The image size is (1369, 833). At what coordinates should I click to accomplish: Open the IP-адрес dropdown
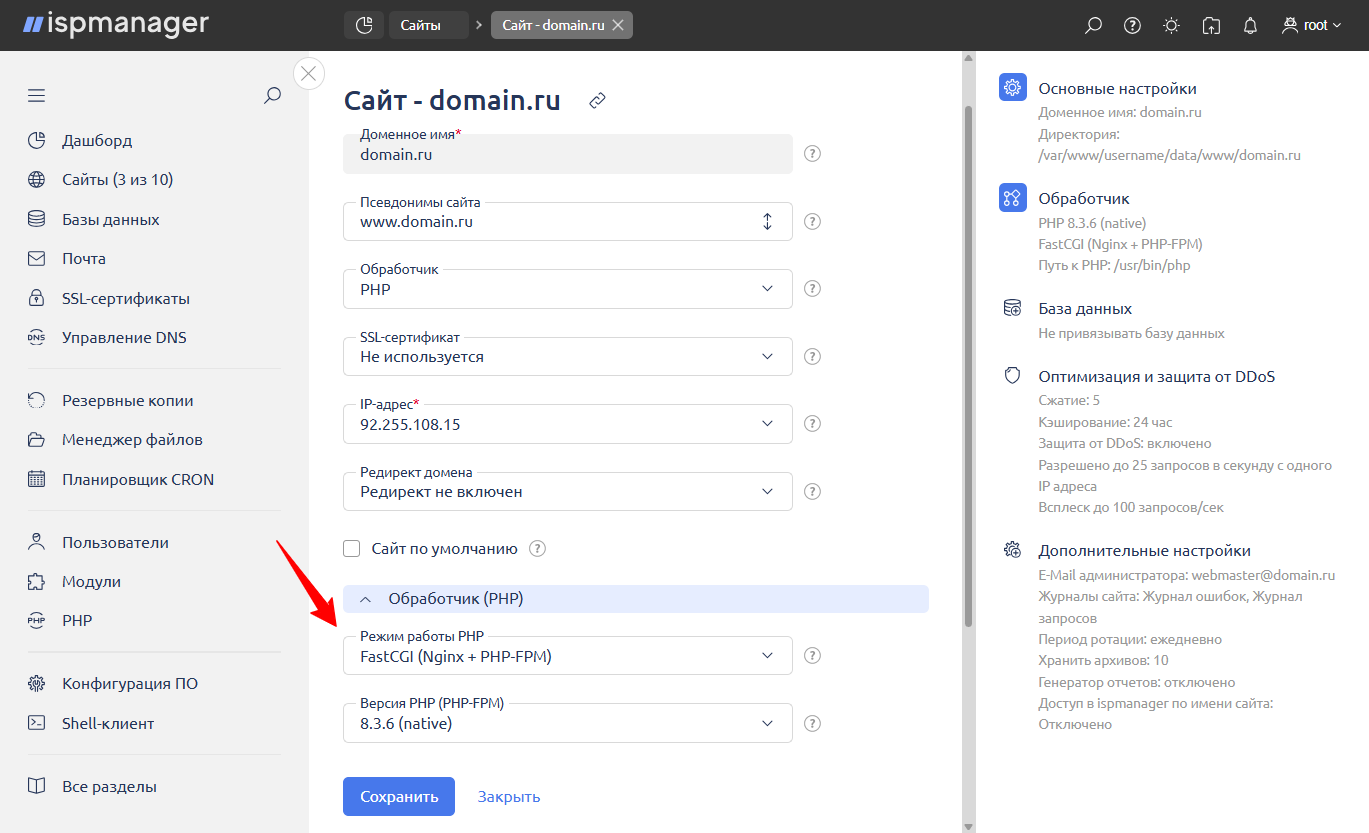[568, 424]
